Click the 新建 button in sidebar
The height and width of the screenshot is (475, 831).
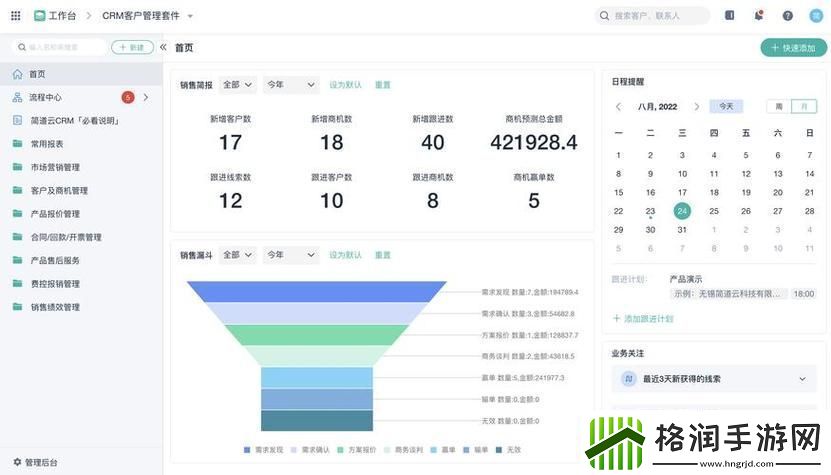coord(132,47)
